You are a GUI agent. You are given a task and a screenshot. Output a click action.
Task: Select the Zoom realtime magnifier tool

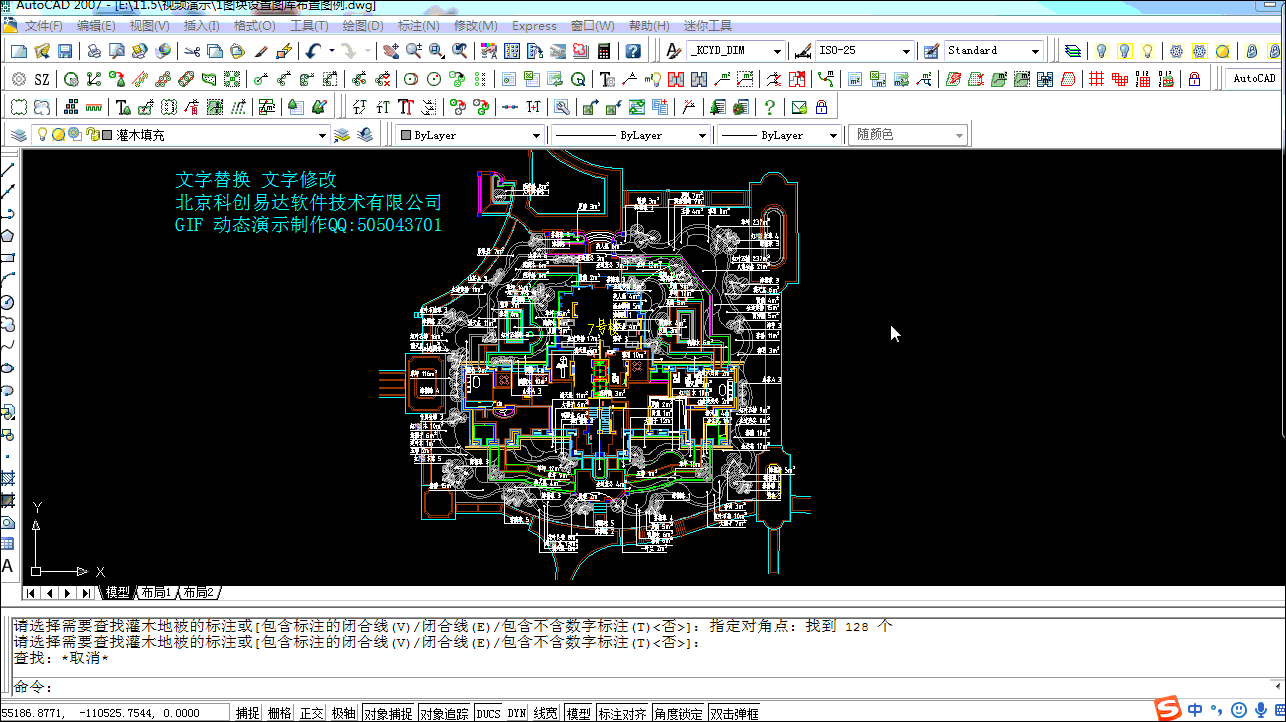[x=414, y=51]
